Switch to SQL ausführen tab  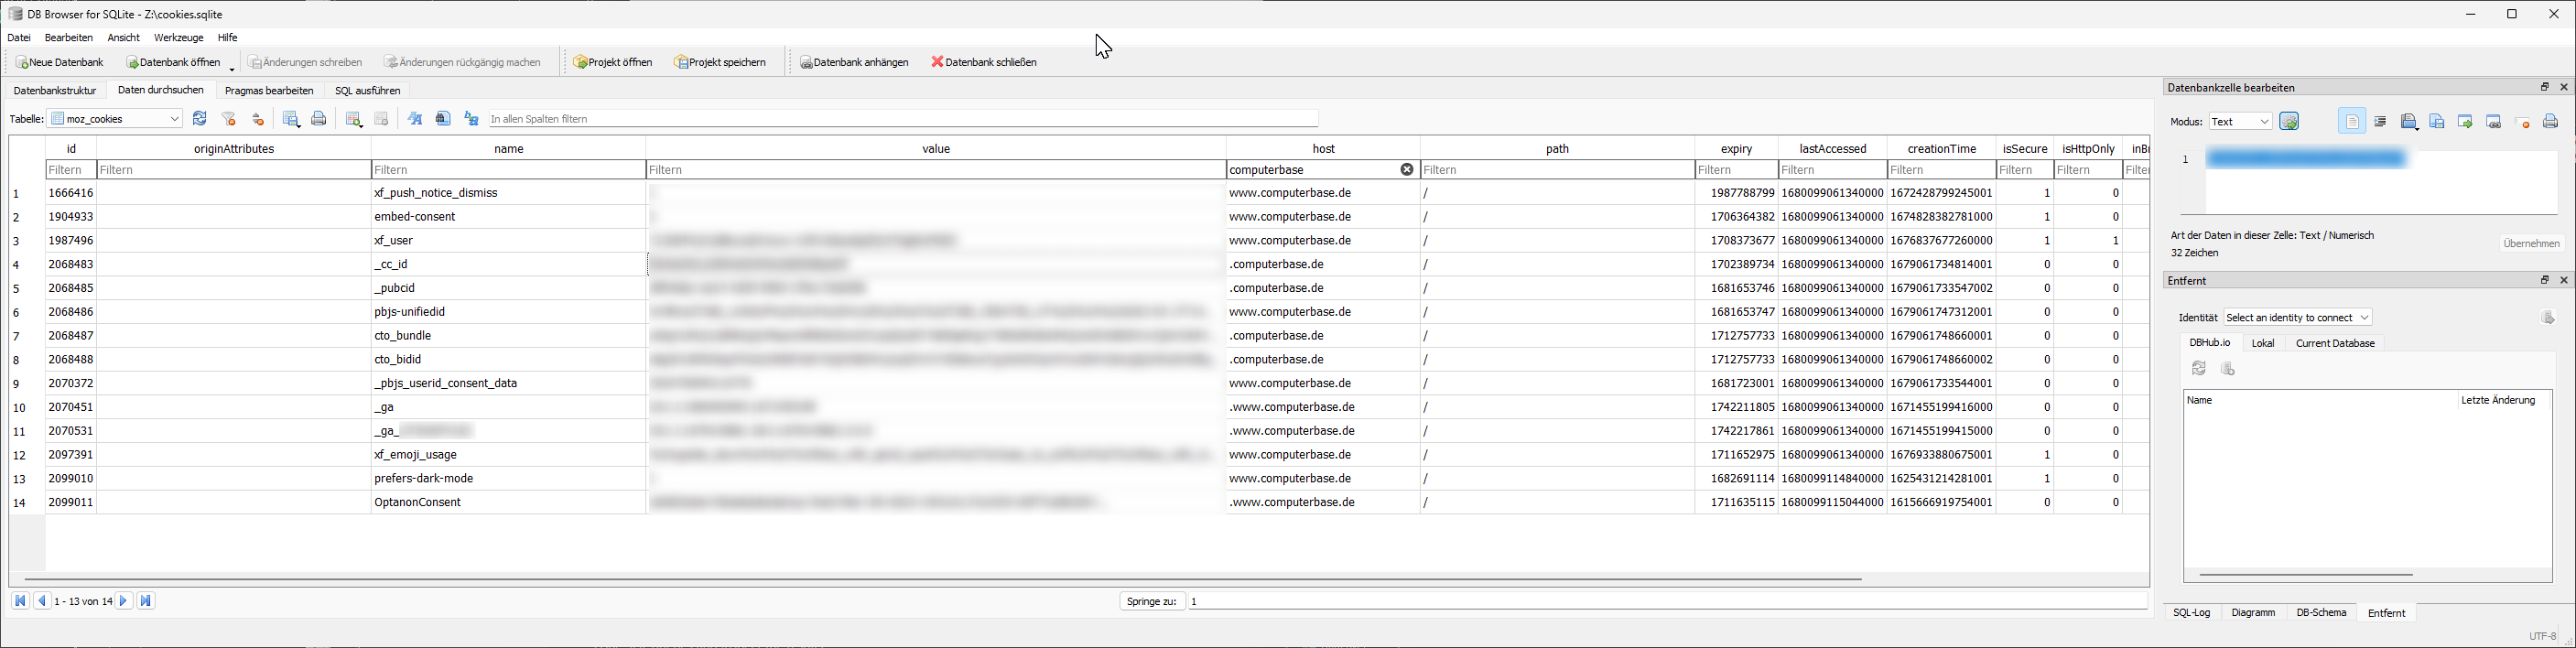[368, 91]
